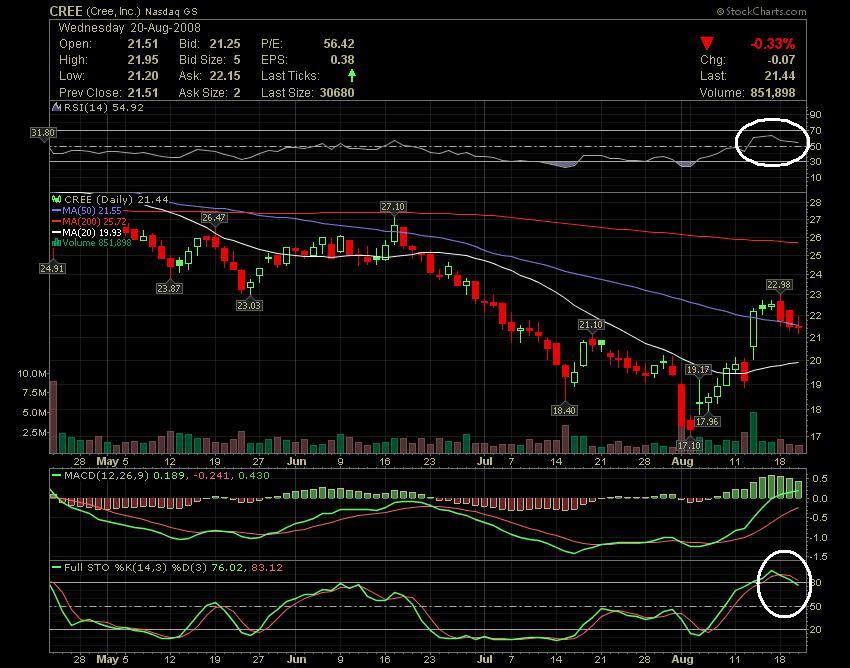Click the Bid value 21.25
This screenshot has height=668, width=850.
click(225, 44)
